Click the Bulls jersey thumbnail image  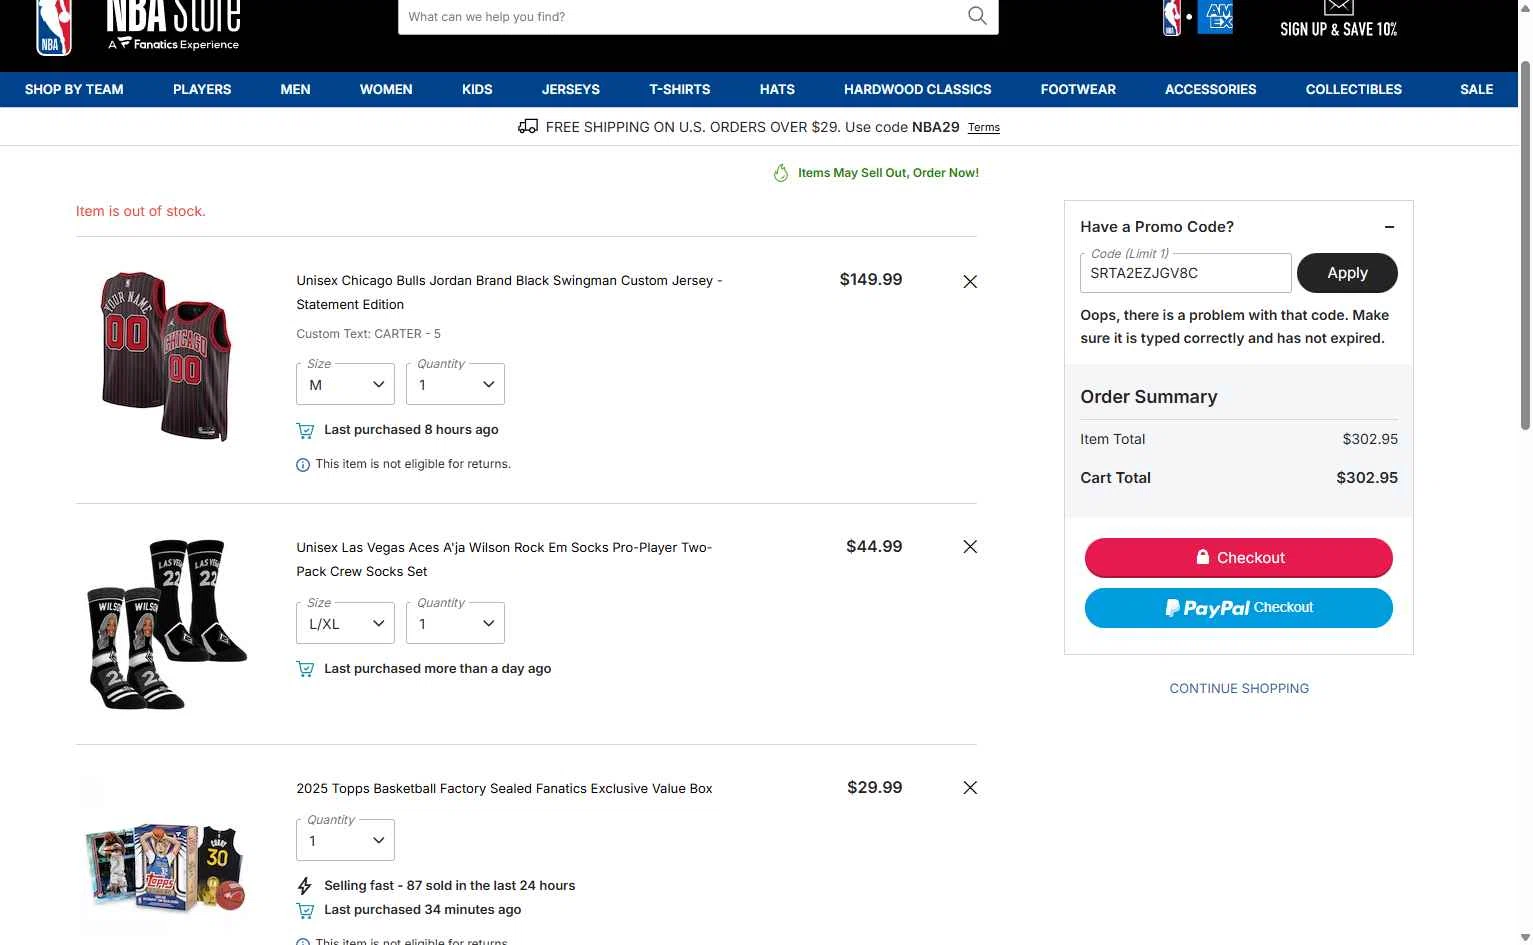click(166, 356)
